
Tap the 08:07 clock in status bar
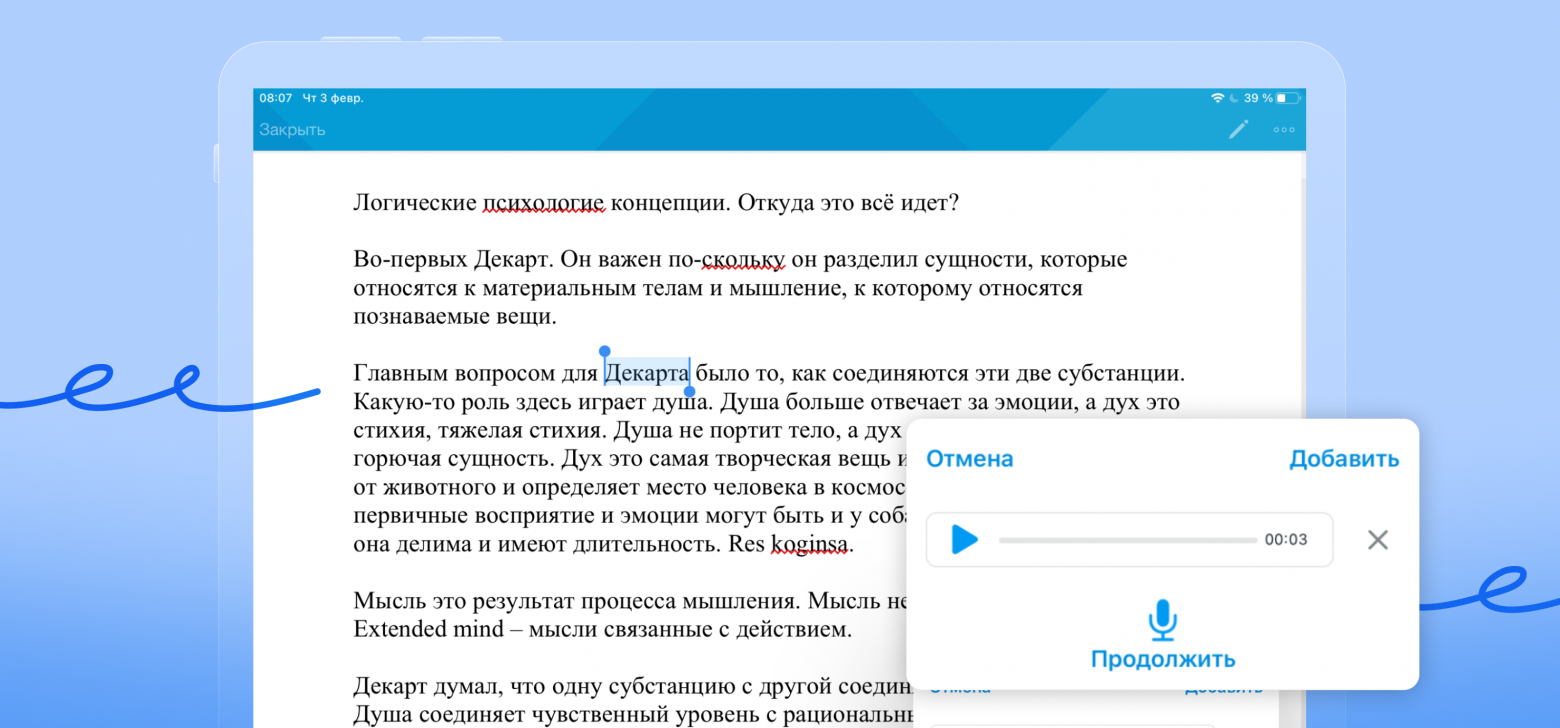pyautogui.click(x=275, y=98)
